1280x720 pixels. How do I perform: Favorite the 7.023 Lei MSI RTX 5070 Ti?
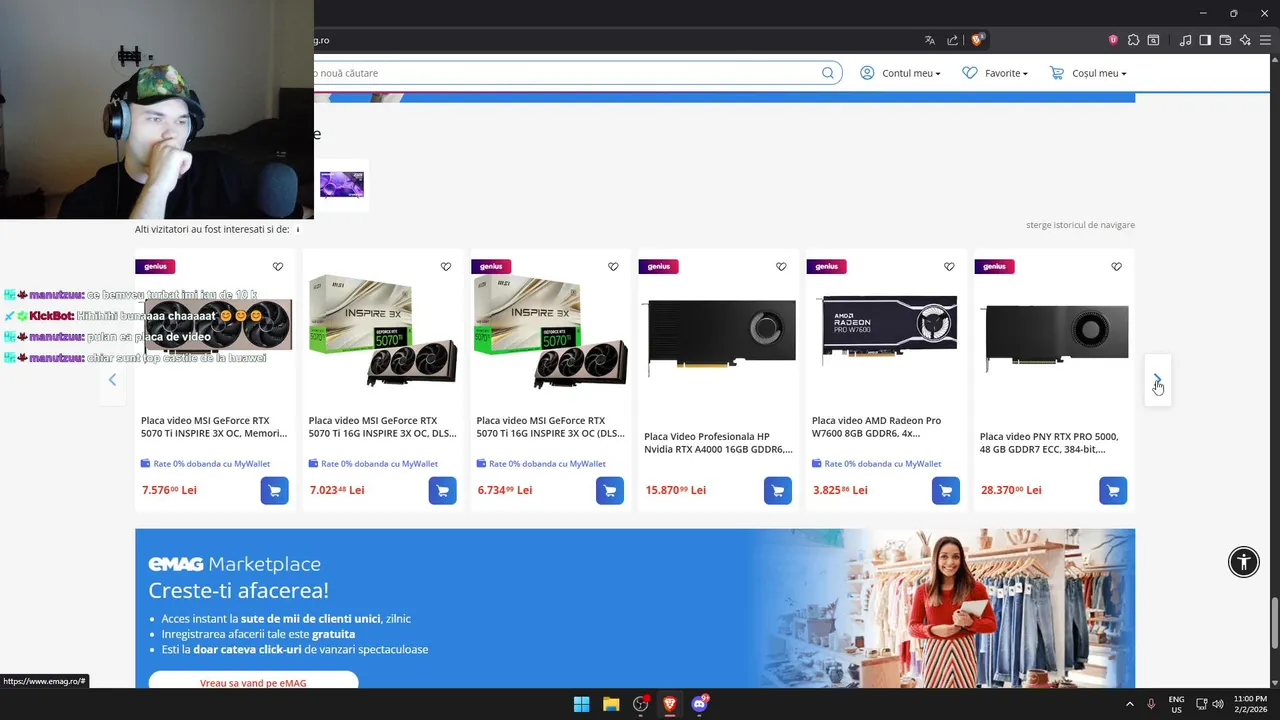pyautogui.click(x=446, y=267)
